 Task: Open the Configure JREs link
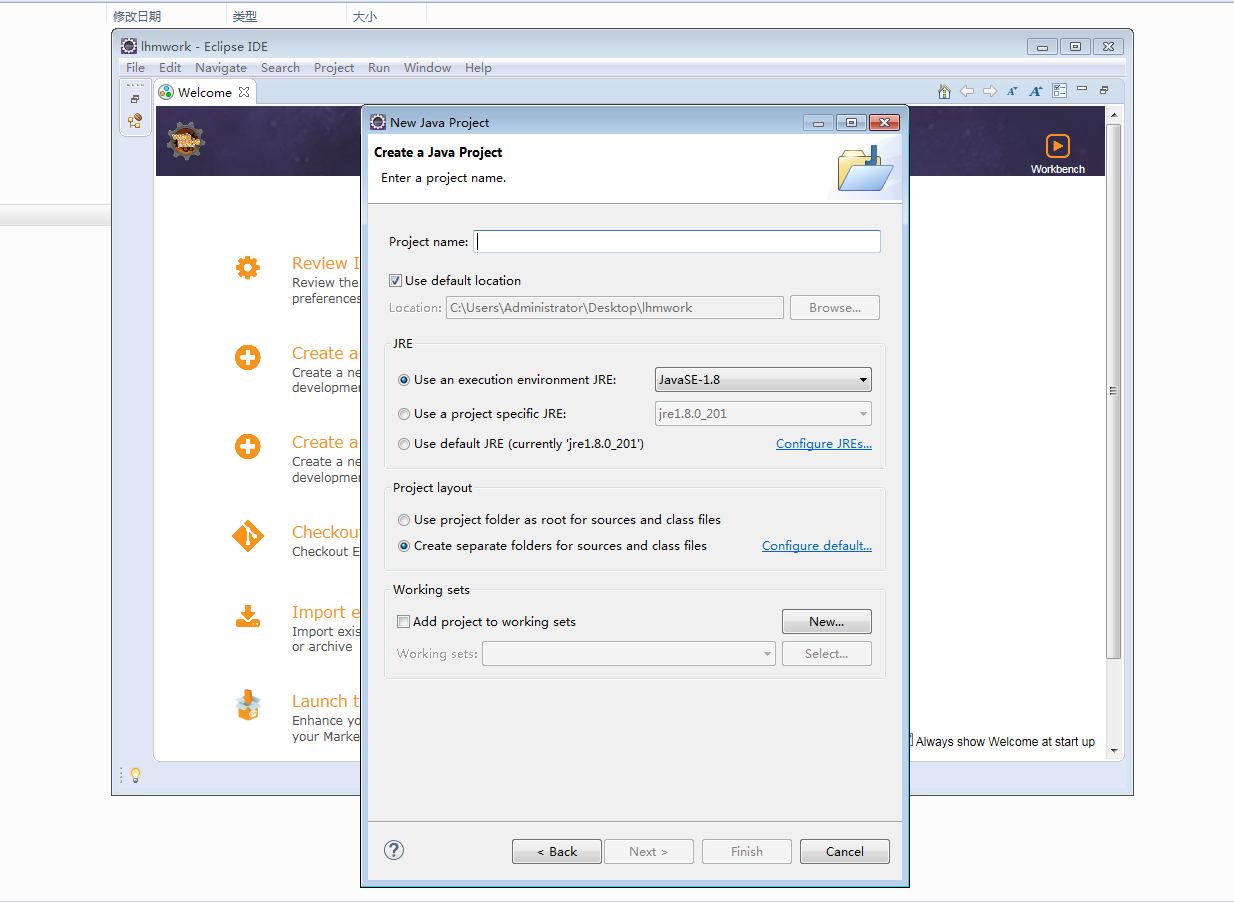click(x=824, y=444)
